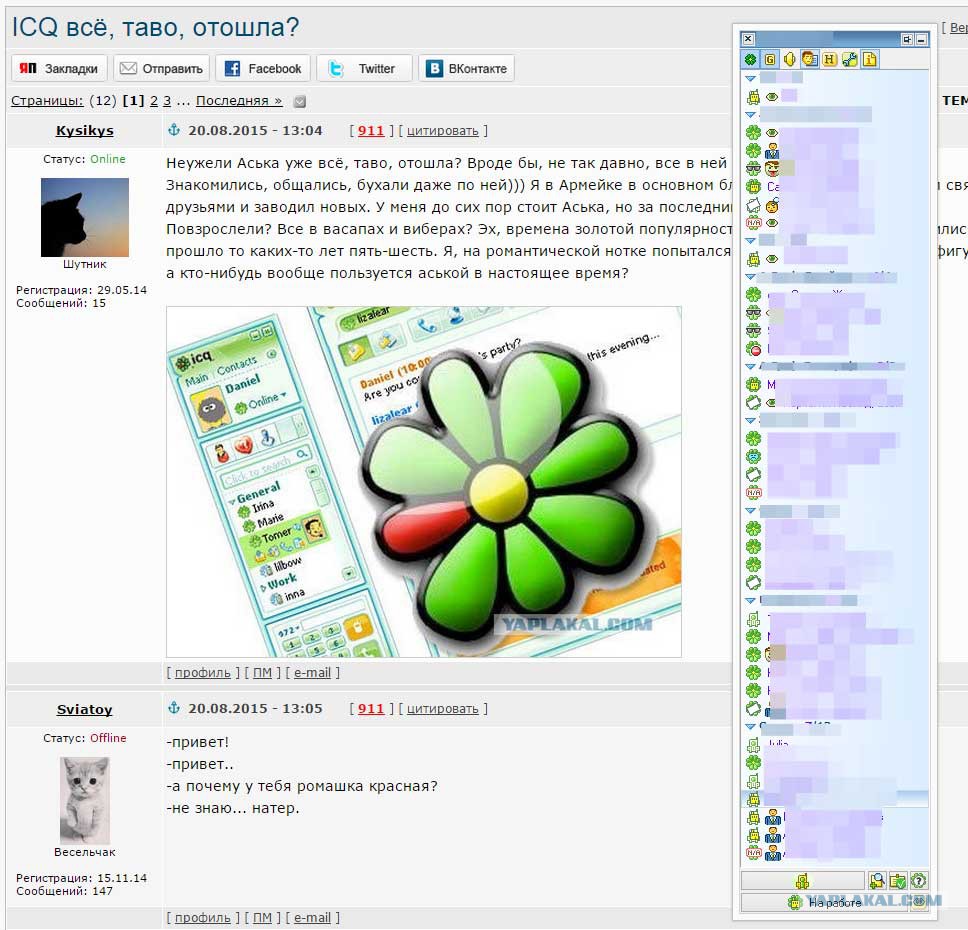
Task: Click the dock/pin button in ICQ title bar
Action: point(907,40)
